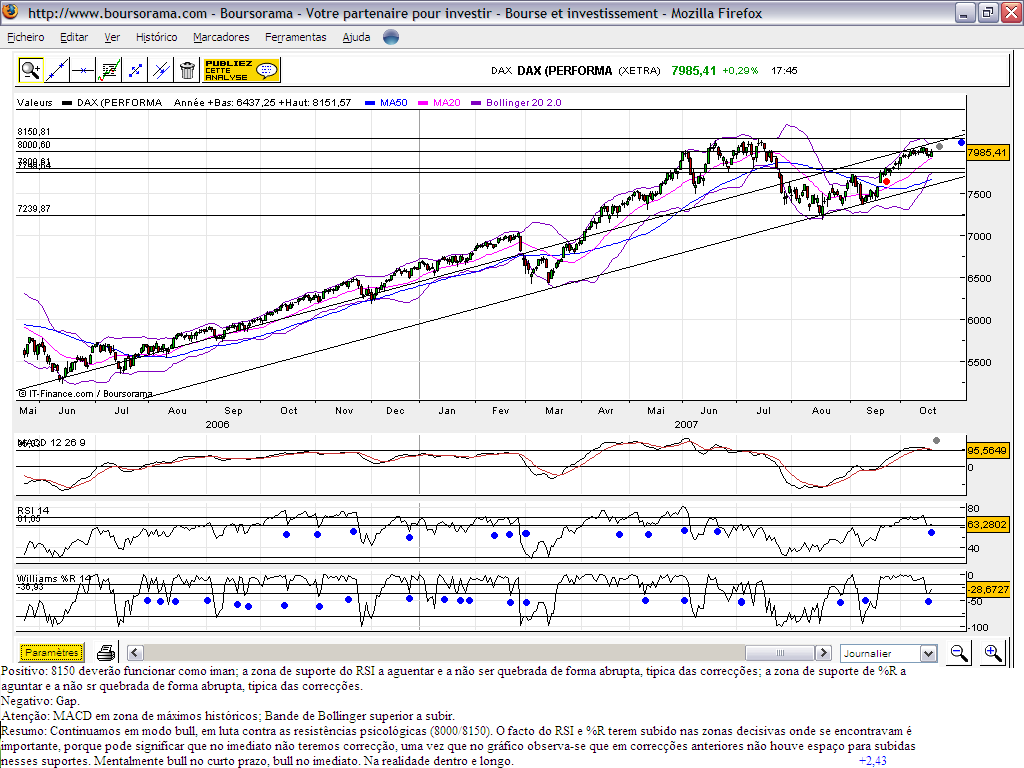Click the MA20 legend label
The height and width of the screenshot is (768, 1024).
point(447,103)
